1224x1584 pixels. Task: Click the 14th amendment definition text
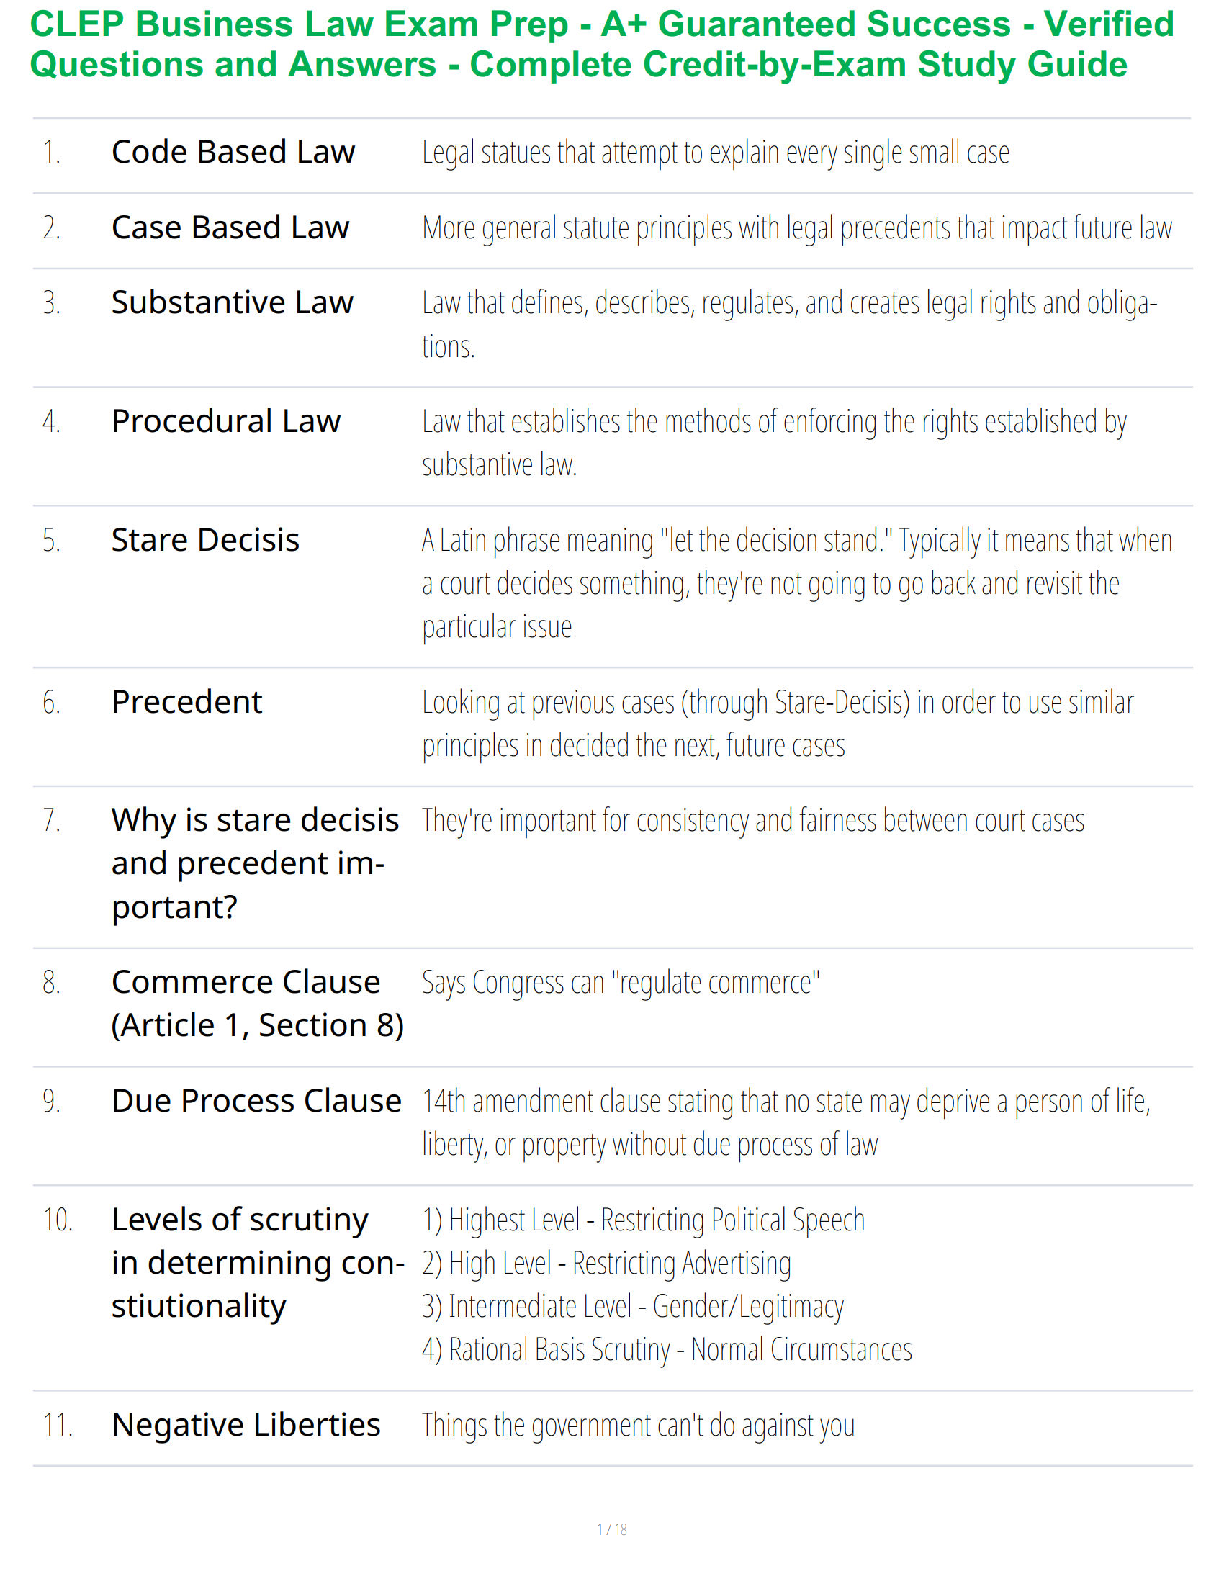[785, 1122]
